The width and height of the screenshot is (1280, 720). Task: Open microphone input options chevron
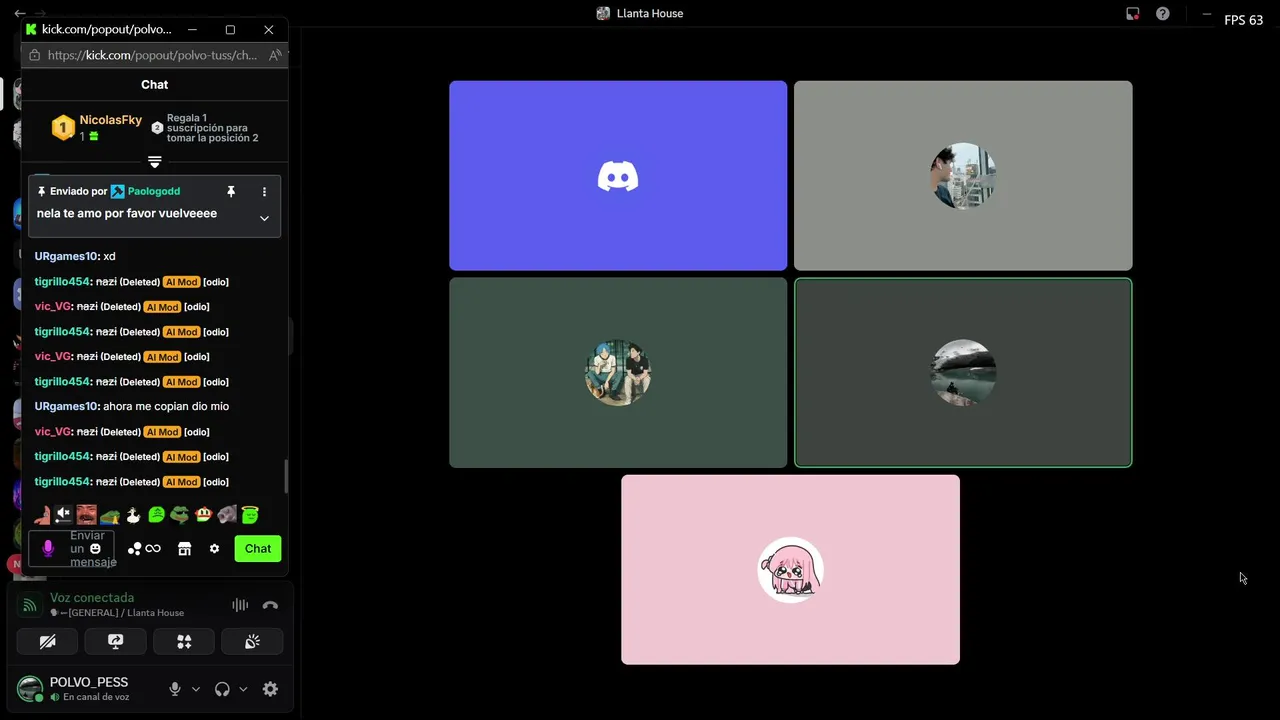(x=196, y=689)
